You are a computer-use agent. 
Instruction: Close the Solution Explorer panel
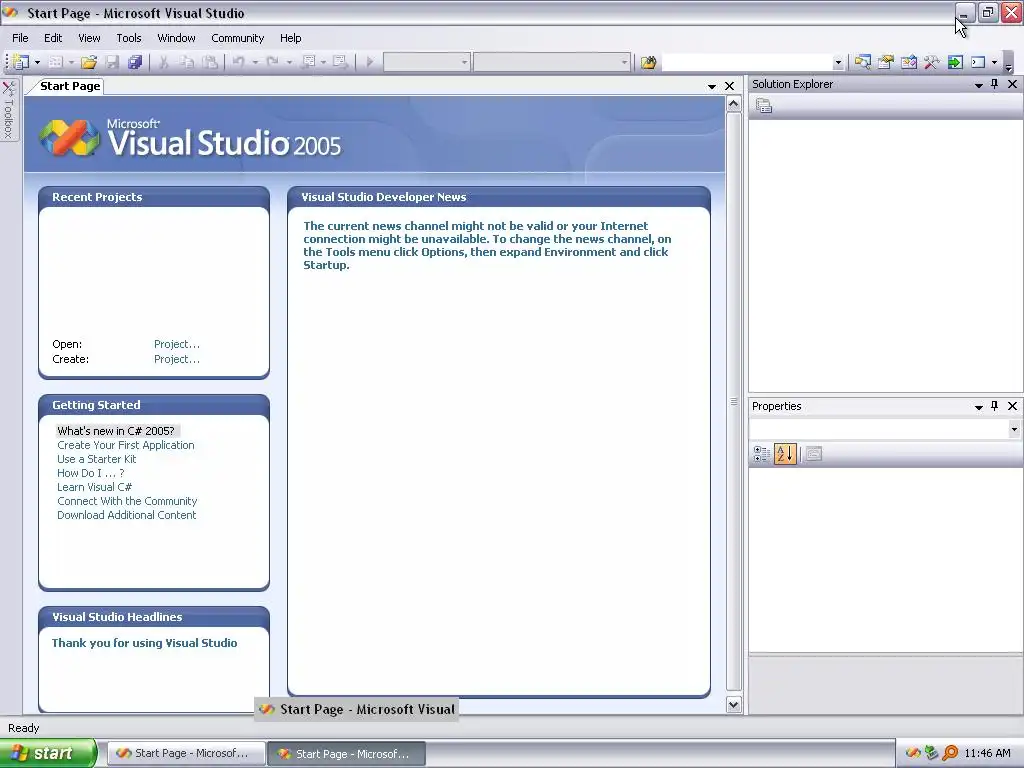click(1012, 84)
